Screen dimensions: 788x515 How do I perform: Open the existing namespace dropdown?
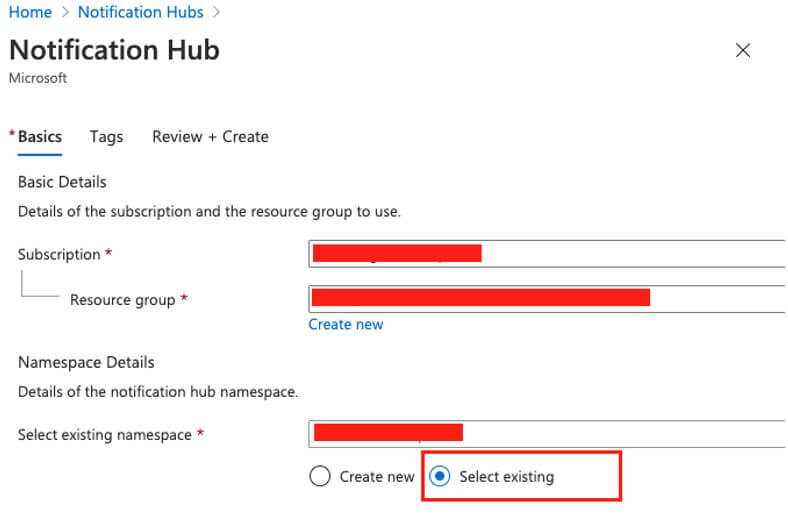(x=547, y=433)
